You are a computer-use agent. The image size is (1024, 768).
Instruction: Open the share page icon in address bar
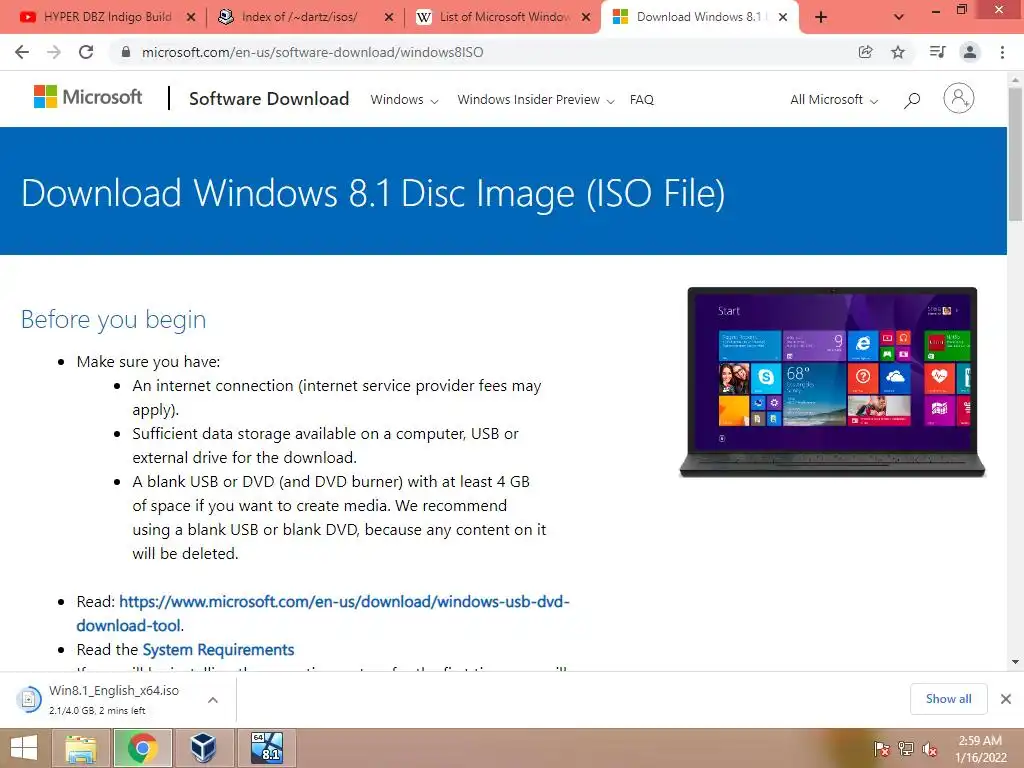click(x=865, y=52)
